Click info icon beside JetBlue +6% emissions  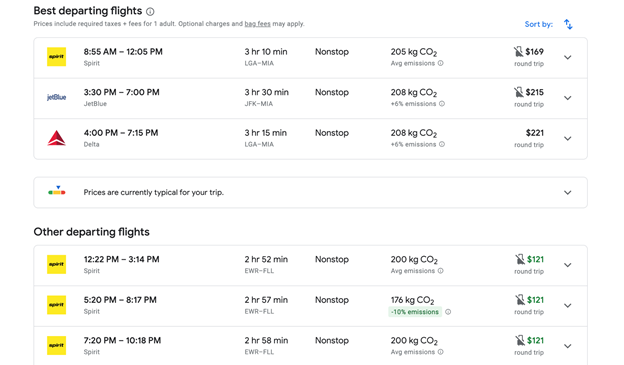(442, 104)
